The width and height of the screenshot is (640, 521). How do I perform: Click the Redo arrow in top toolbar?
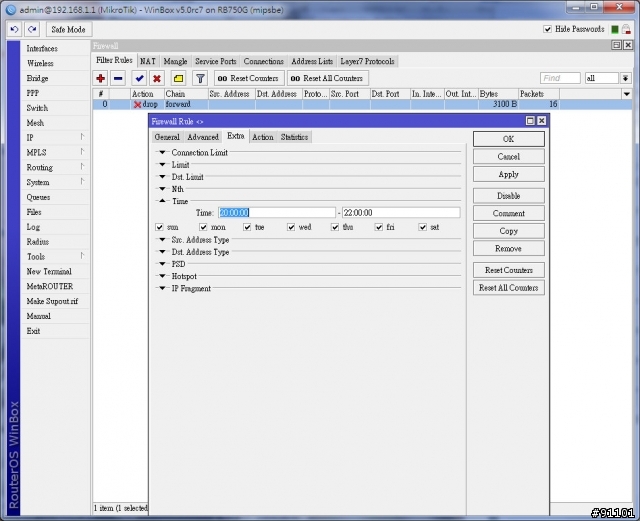click(32, 30)
